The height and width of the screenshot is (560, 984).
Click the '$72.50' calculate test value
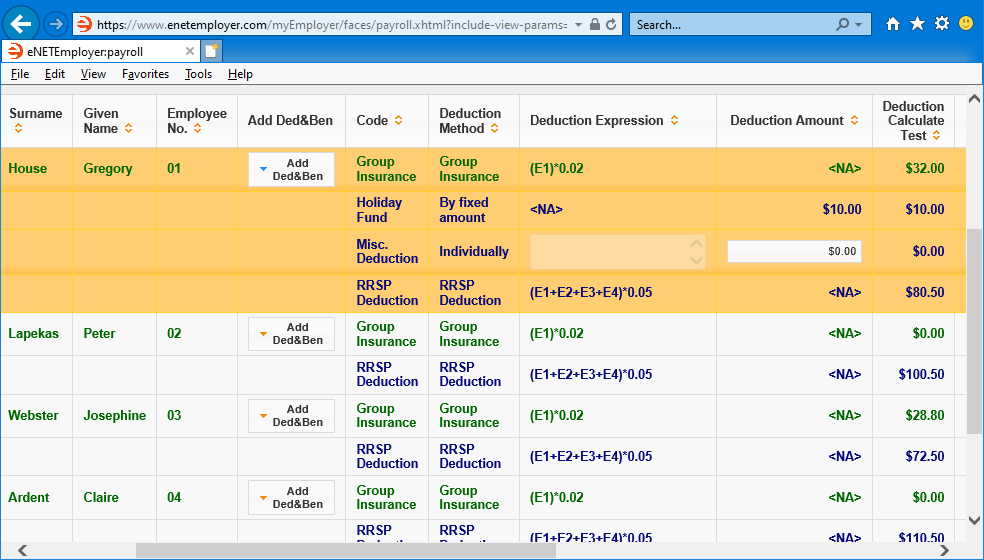[x=925, y=456]
